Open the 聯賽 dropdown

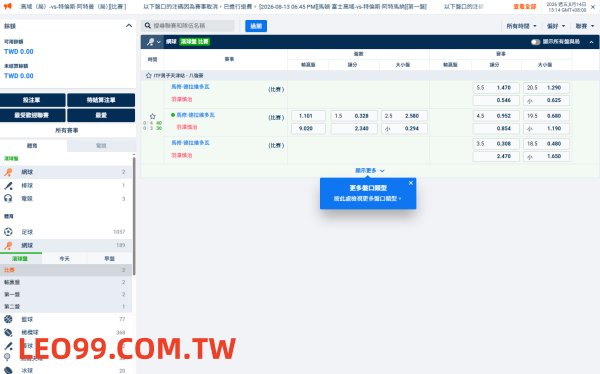585,26
